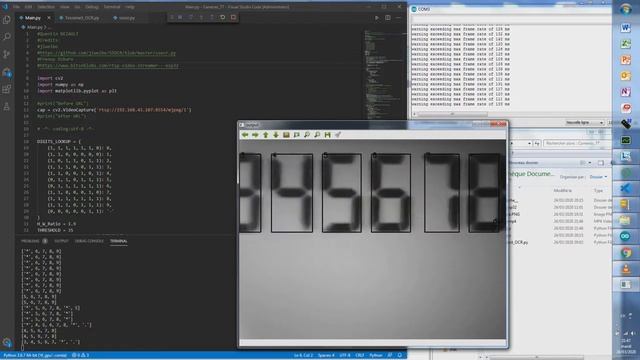Open the Run and Debug view in VS Code

7,72
